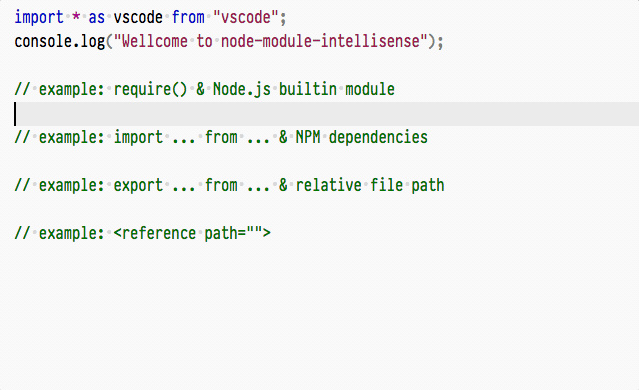Click the import keyword on line one
The width and height of the screenshot is (639, 390).
(x=39, y=18)
